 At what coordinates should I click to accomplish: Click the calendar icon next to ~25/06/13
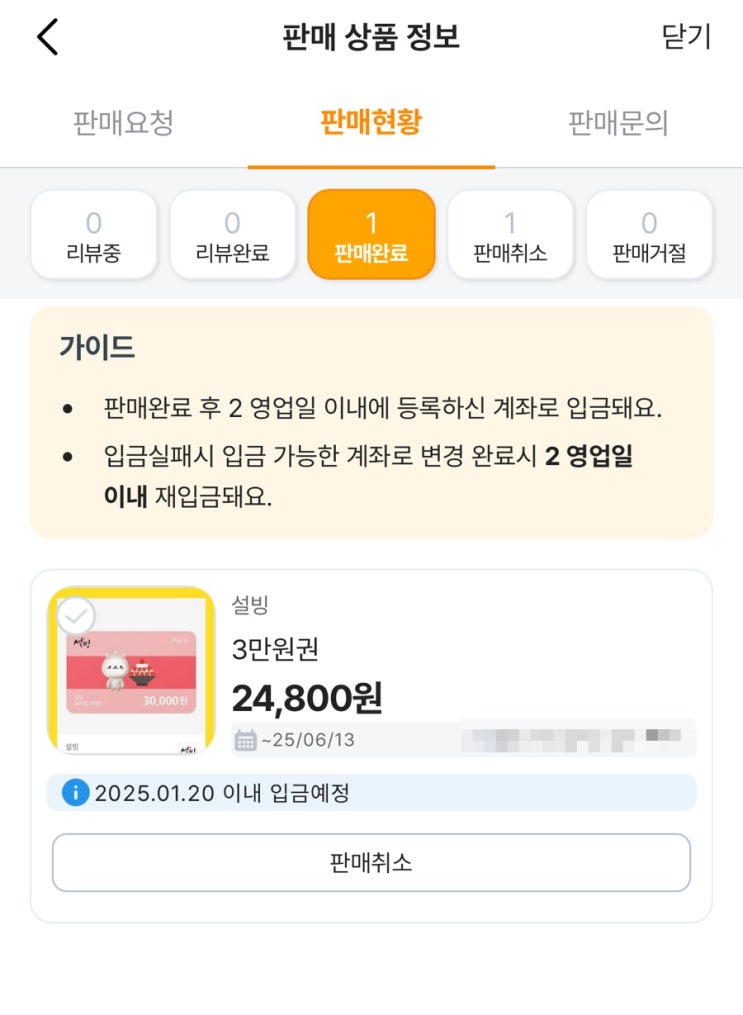(245, 740)
